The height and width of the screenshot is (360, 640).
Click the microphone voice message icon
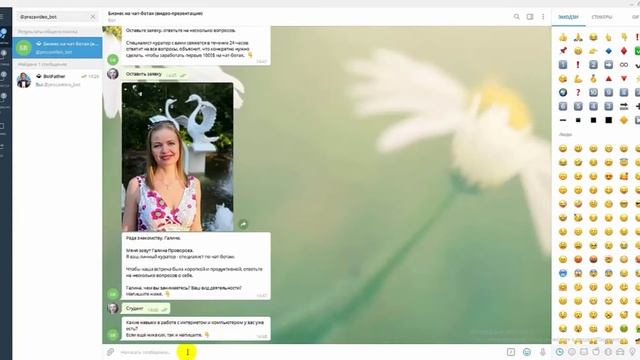pyautogui.click(x=543, y=352)
